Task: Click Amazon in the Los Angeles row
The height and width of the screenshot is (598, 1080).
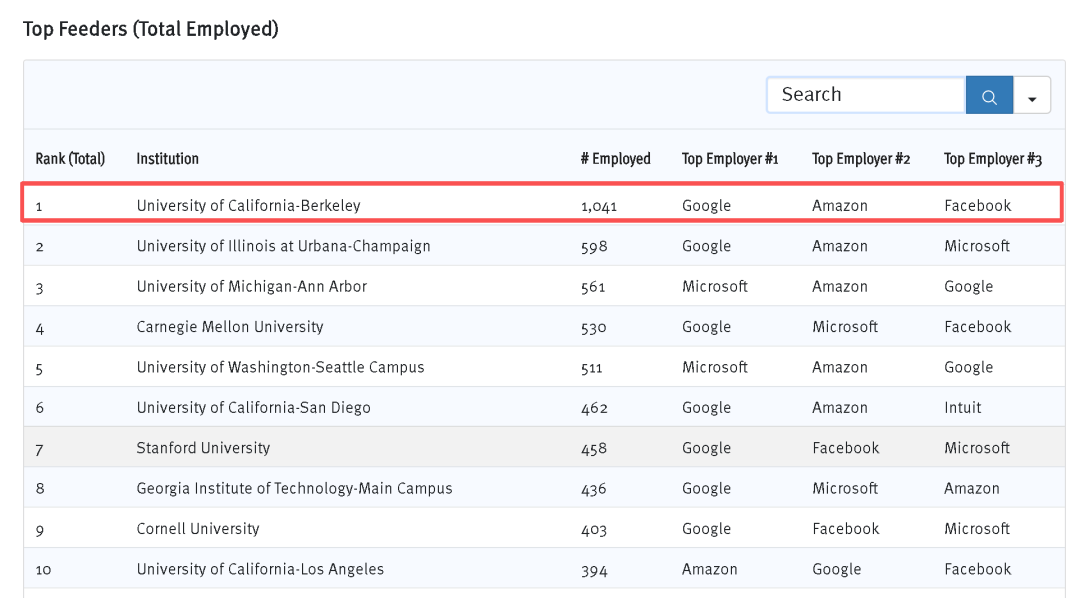Action: pyautogui.click(x=709, y=569)
